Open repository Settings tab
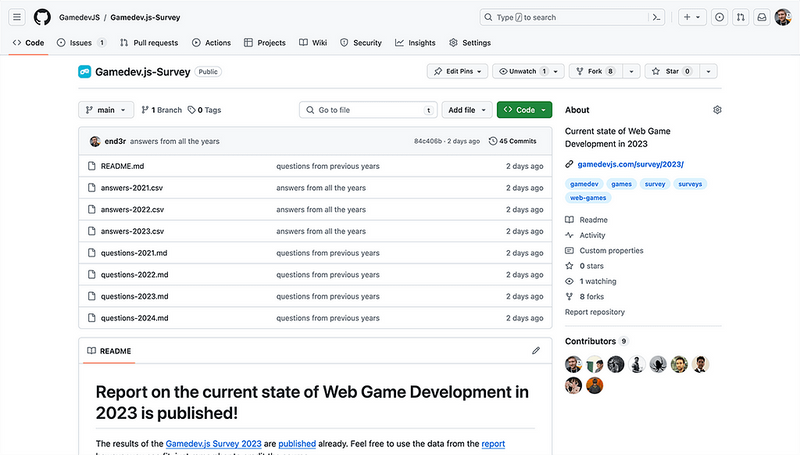 pos(470,43)
